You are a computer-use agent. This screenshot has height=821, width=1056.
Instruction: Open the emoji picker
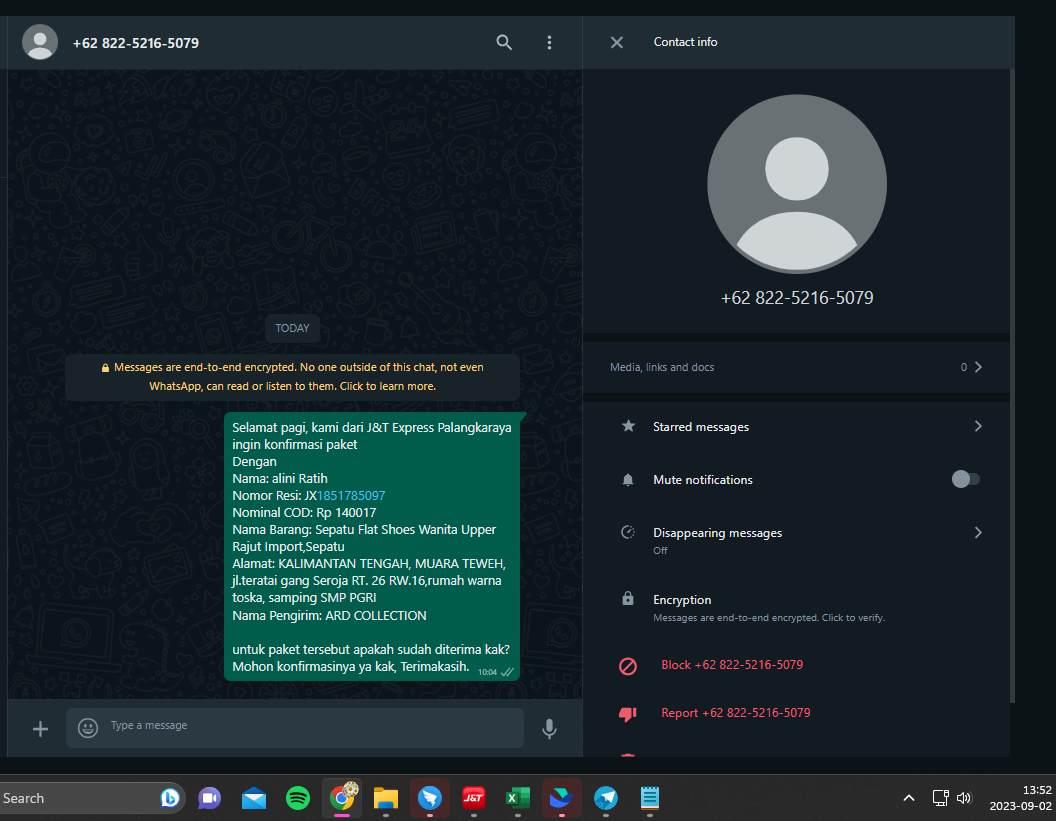coord(88,727)
